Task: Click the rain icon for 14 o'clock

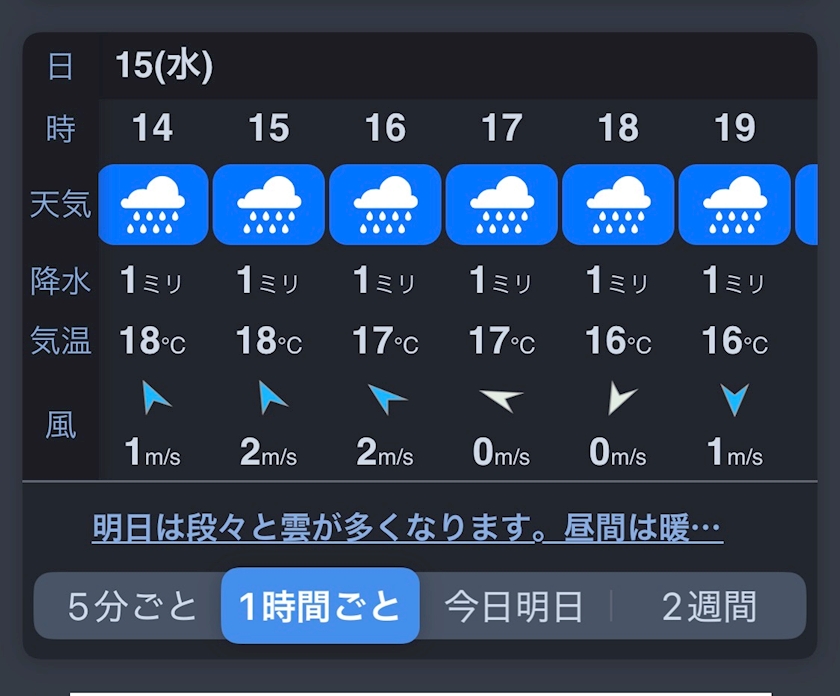Action: click(153, 205)
